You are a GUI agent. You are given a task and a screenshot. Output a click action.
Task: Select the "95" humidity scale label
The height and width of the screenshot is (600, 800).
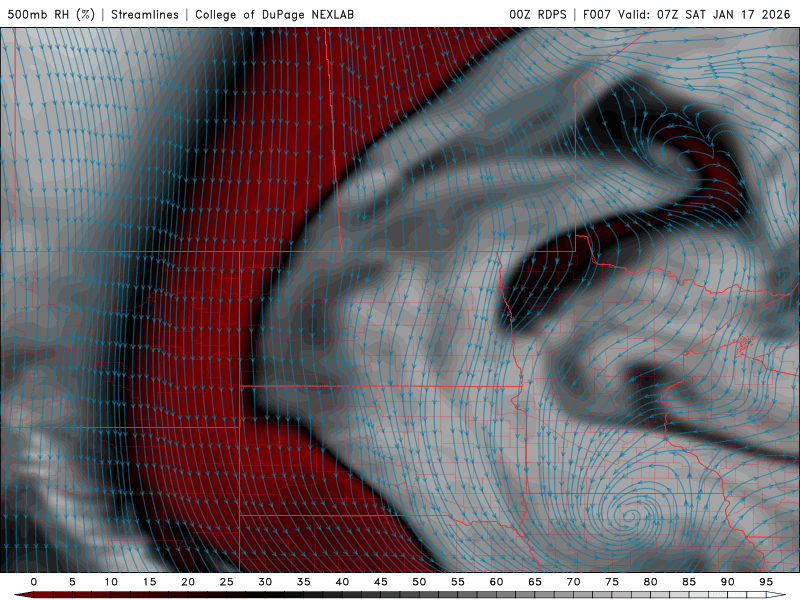coord(766,582)
